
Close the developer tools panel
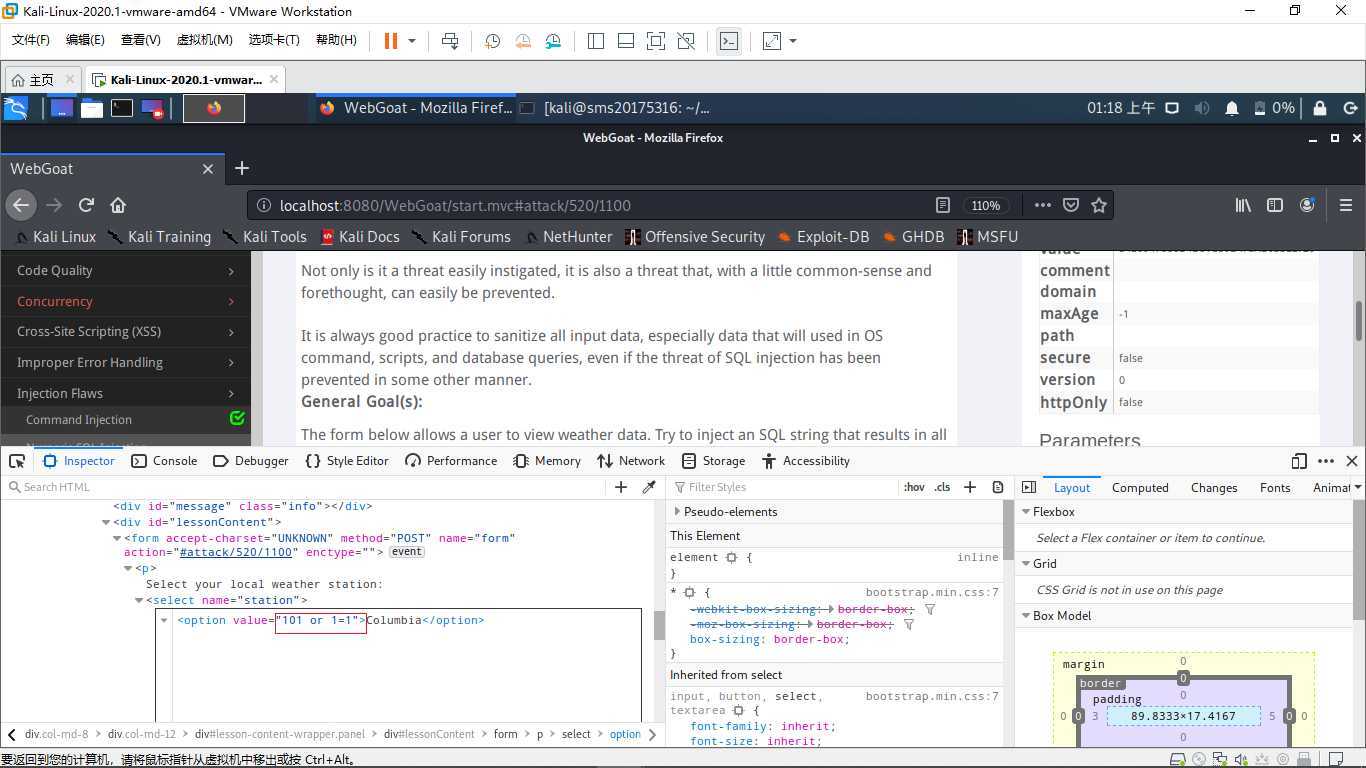1352,461
